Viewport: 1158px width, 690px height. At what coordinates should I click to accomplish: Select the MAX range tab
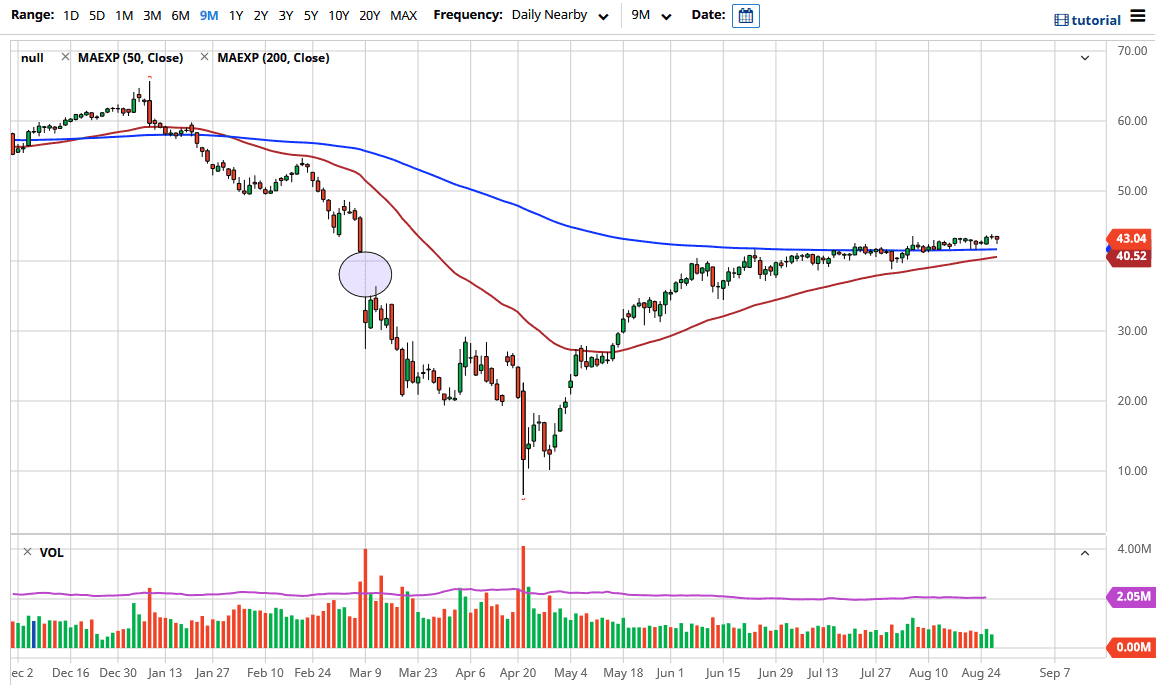(x=403, y=15)
